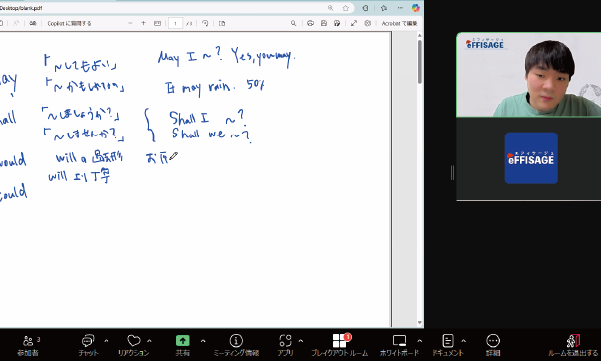
Task: Expand the chat options arrow
Action: [x=106, y=340]
